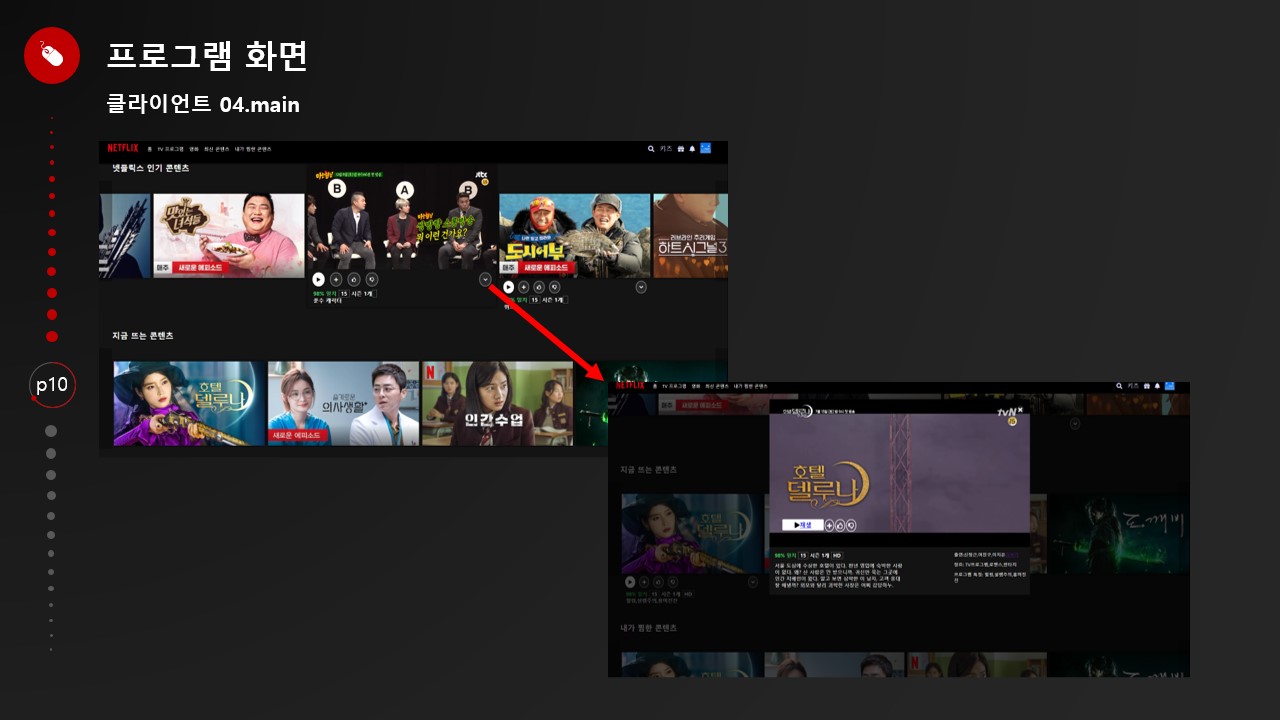Add 도시어부 to my list
Viewport: 1280px width, 720px height.
click(x=524, y=287)
